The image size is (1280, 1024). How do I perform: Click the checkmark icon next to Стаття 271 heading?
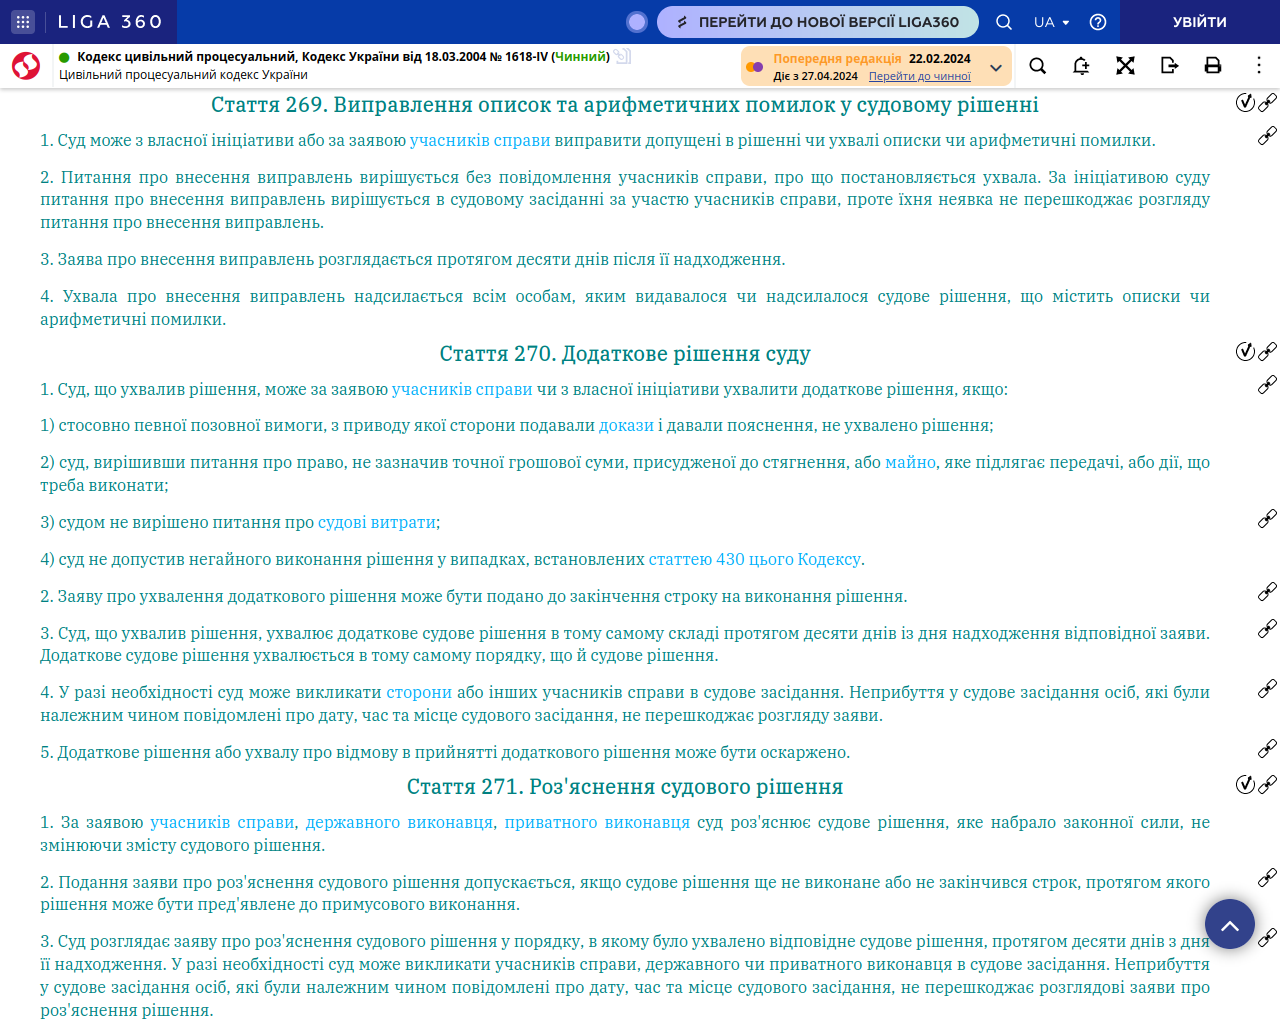tap(1245, 784)
